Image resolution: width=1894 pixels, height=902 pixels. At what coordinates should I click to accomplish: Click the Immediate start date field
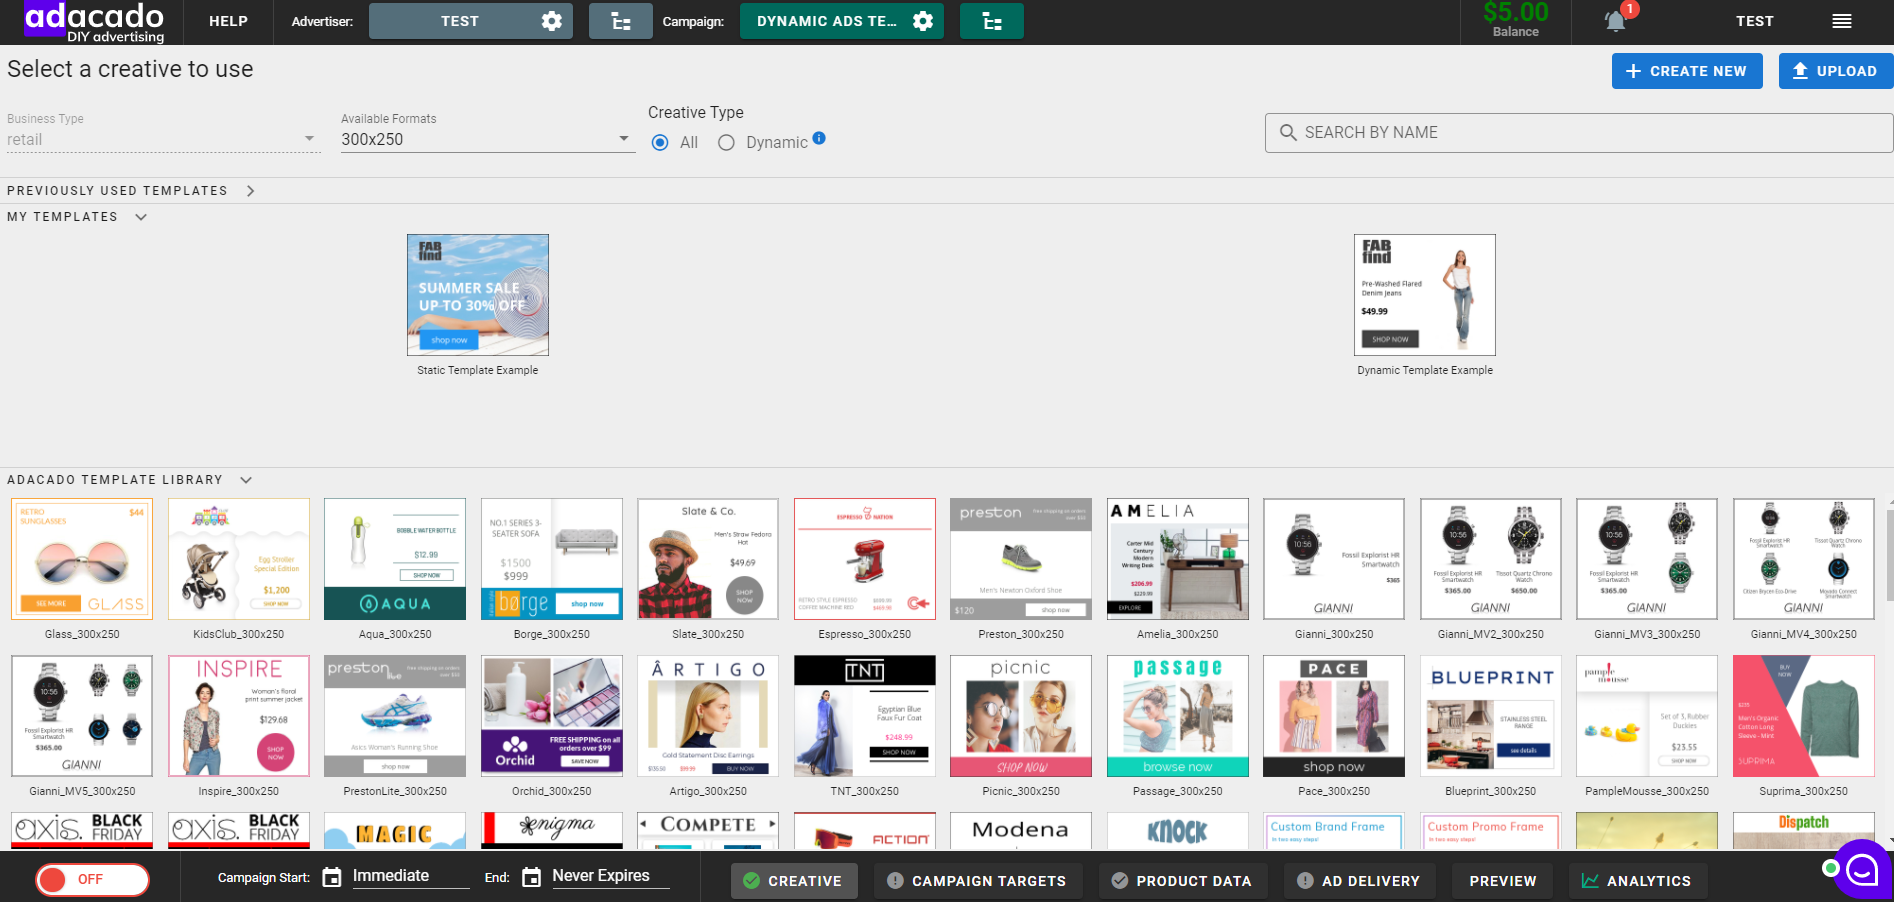[x=410, y=876]
